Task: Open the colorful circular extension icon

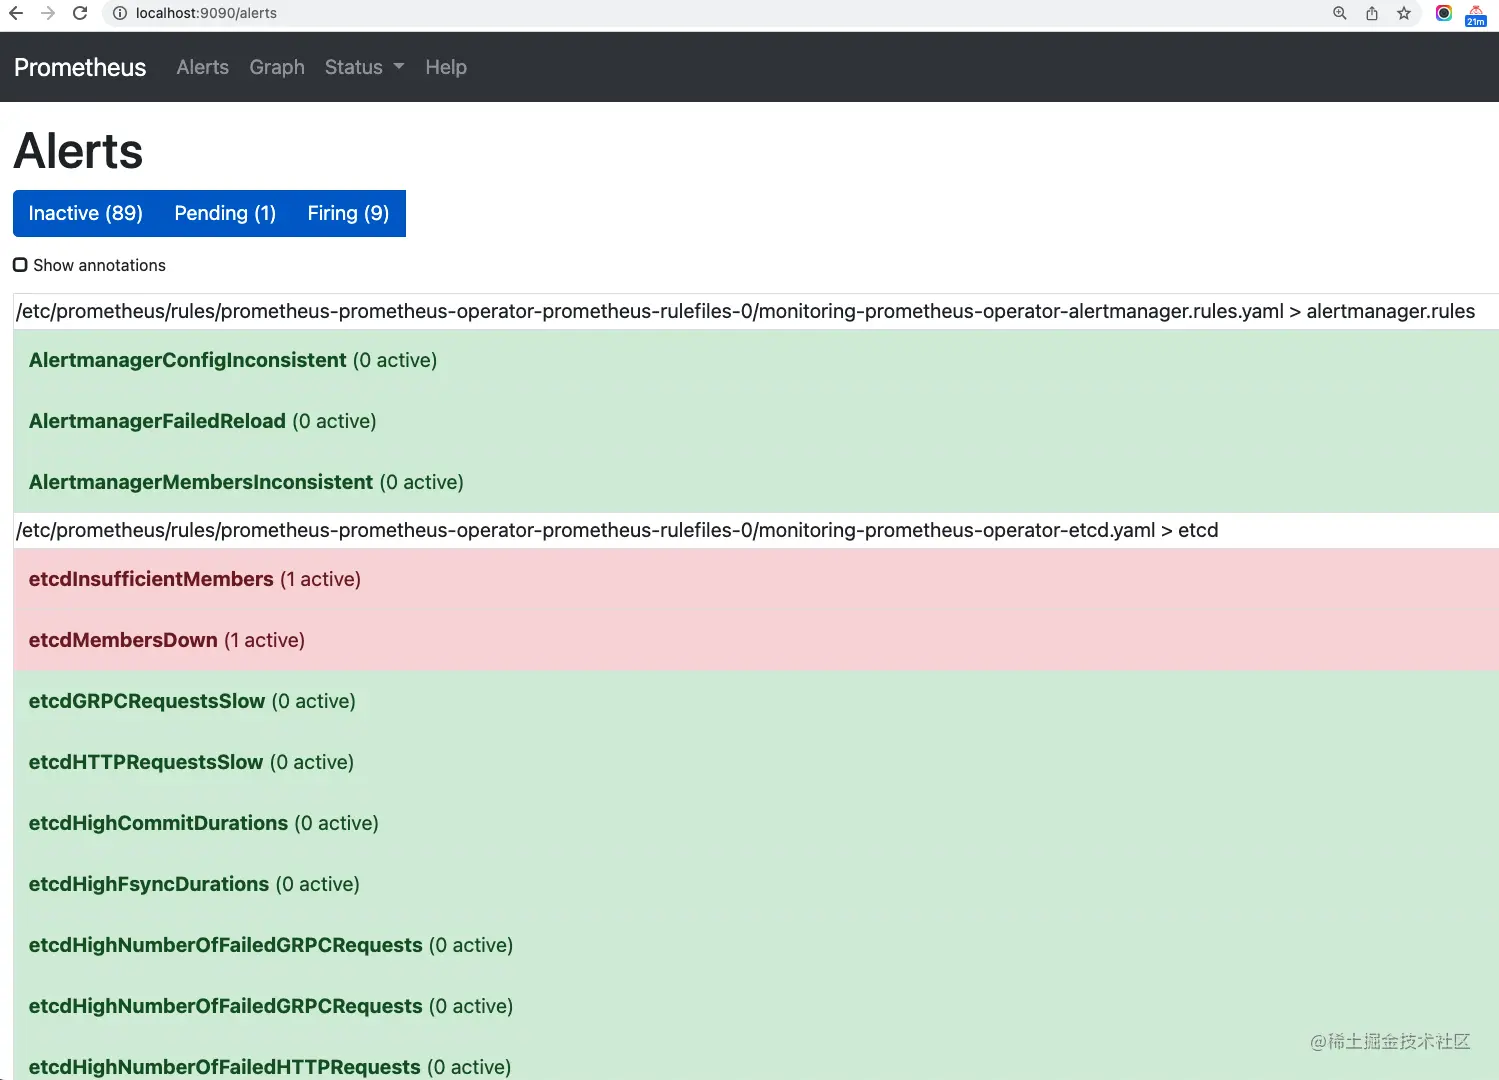Action: point(1444,13)
